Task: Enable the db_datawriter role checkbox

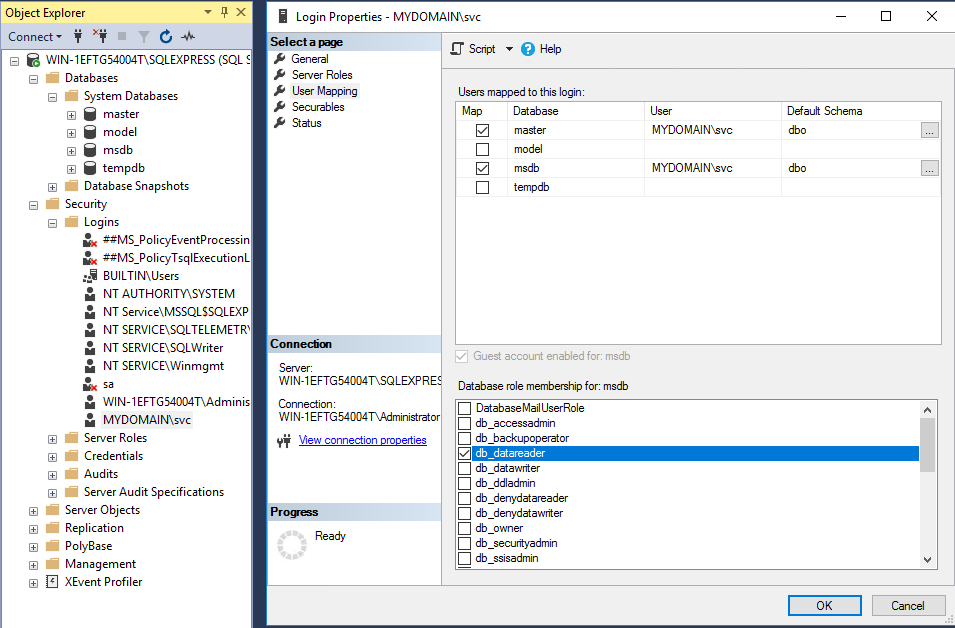Action: click(x=465, y=468)
